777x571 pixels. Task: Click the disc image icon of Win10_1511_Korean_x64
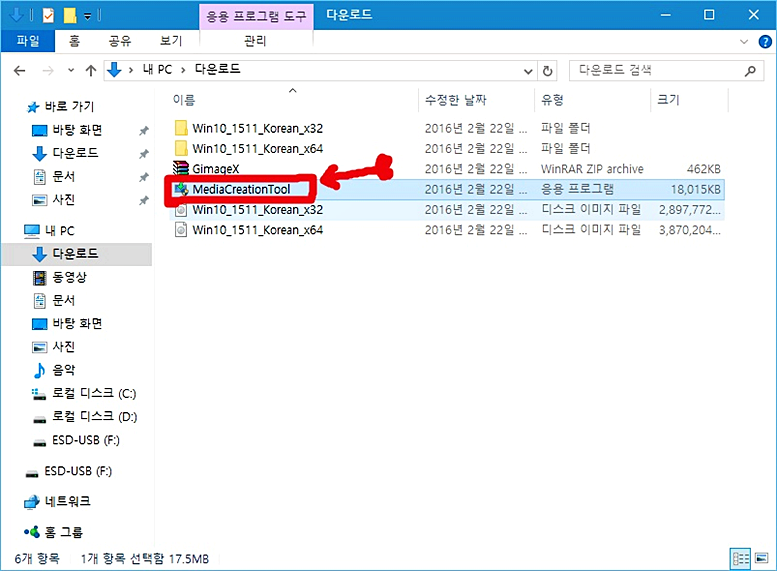pyautogui.click(x=181, y=230)
